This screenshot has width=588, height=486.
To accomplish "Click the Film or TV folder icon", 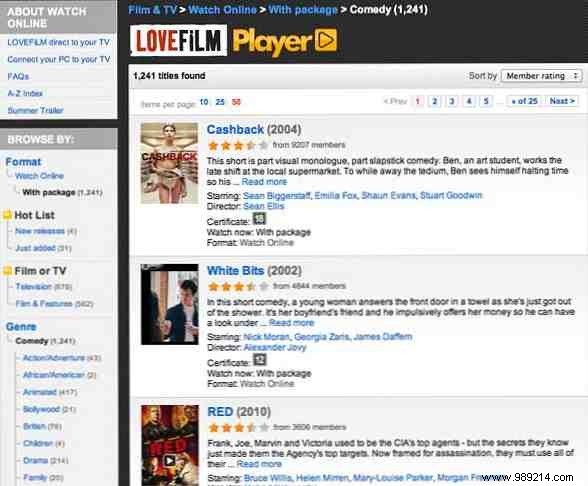I will coord(7,270).
